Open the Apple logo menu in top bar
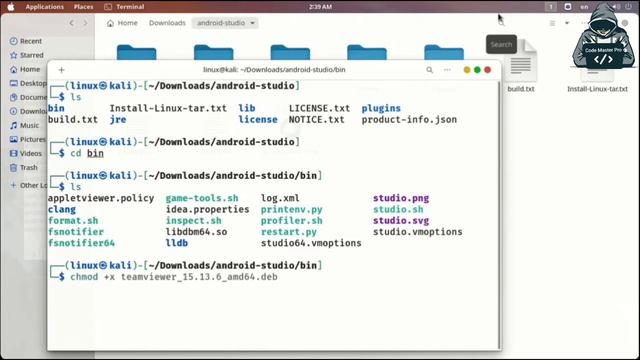This screenshot has height=360, width=640. pyautogui.click(x=11, y=7)
